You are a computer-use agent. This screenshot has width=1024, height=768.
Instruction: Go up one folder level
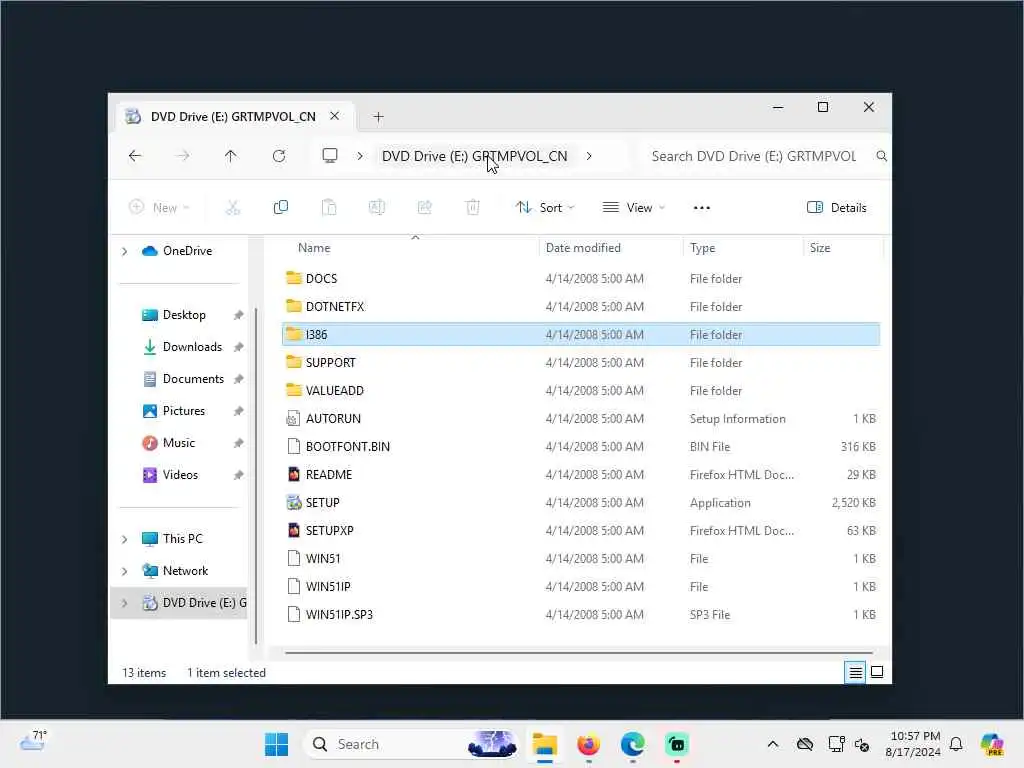pyautogui.click(x=231, y=156)
